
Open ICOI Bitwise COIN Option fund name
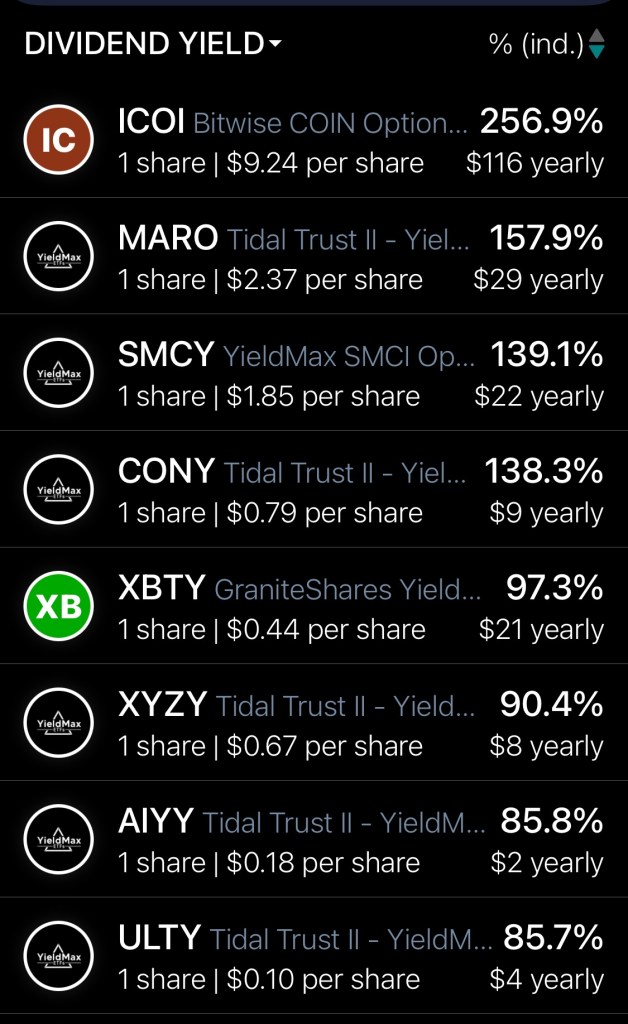pyautogui.click(x=330, y=123)
